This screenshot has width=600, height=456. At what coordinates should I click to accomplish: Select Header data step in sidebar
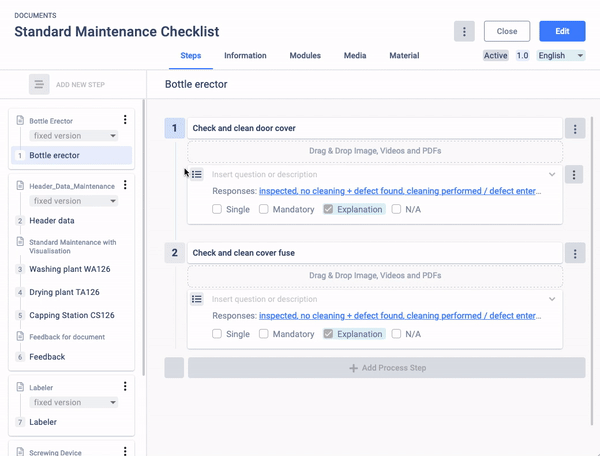click(52, 221)
